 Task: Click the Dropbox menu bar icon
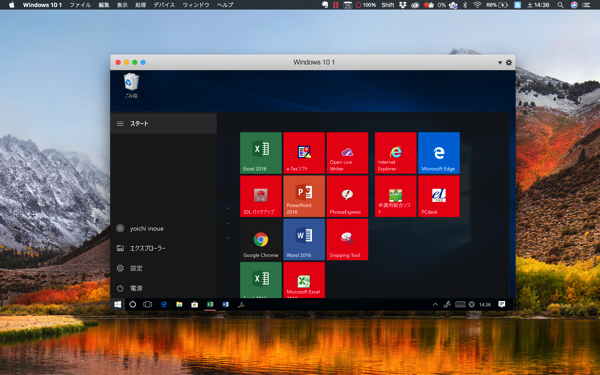(x=403, y=5)
